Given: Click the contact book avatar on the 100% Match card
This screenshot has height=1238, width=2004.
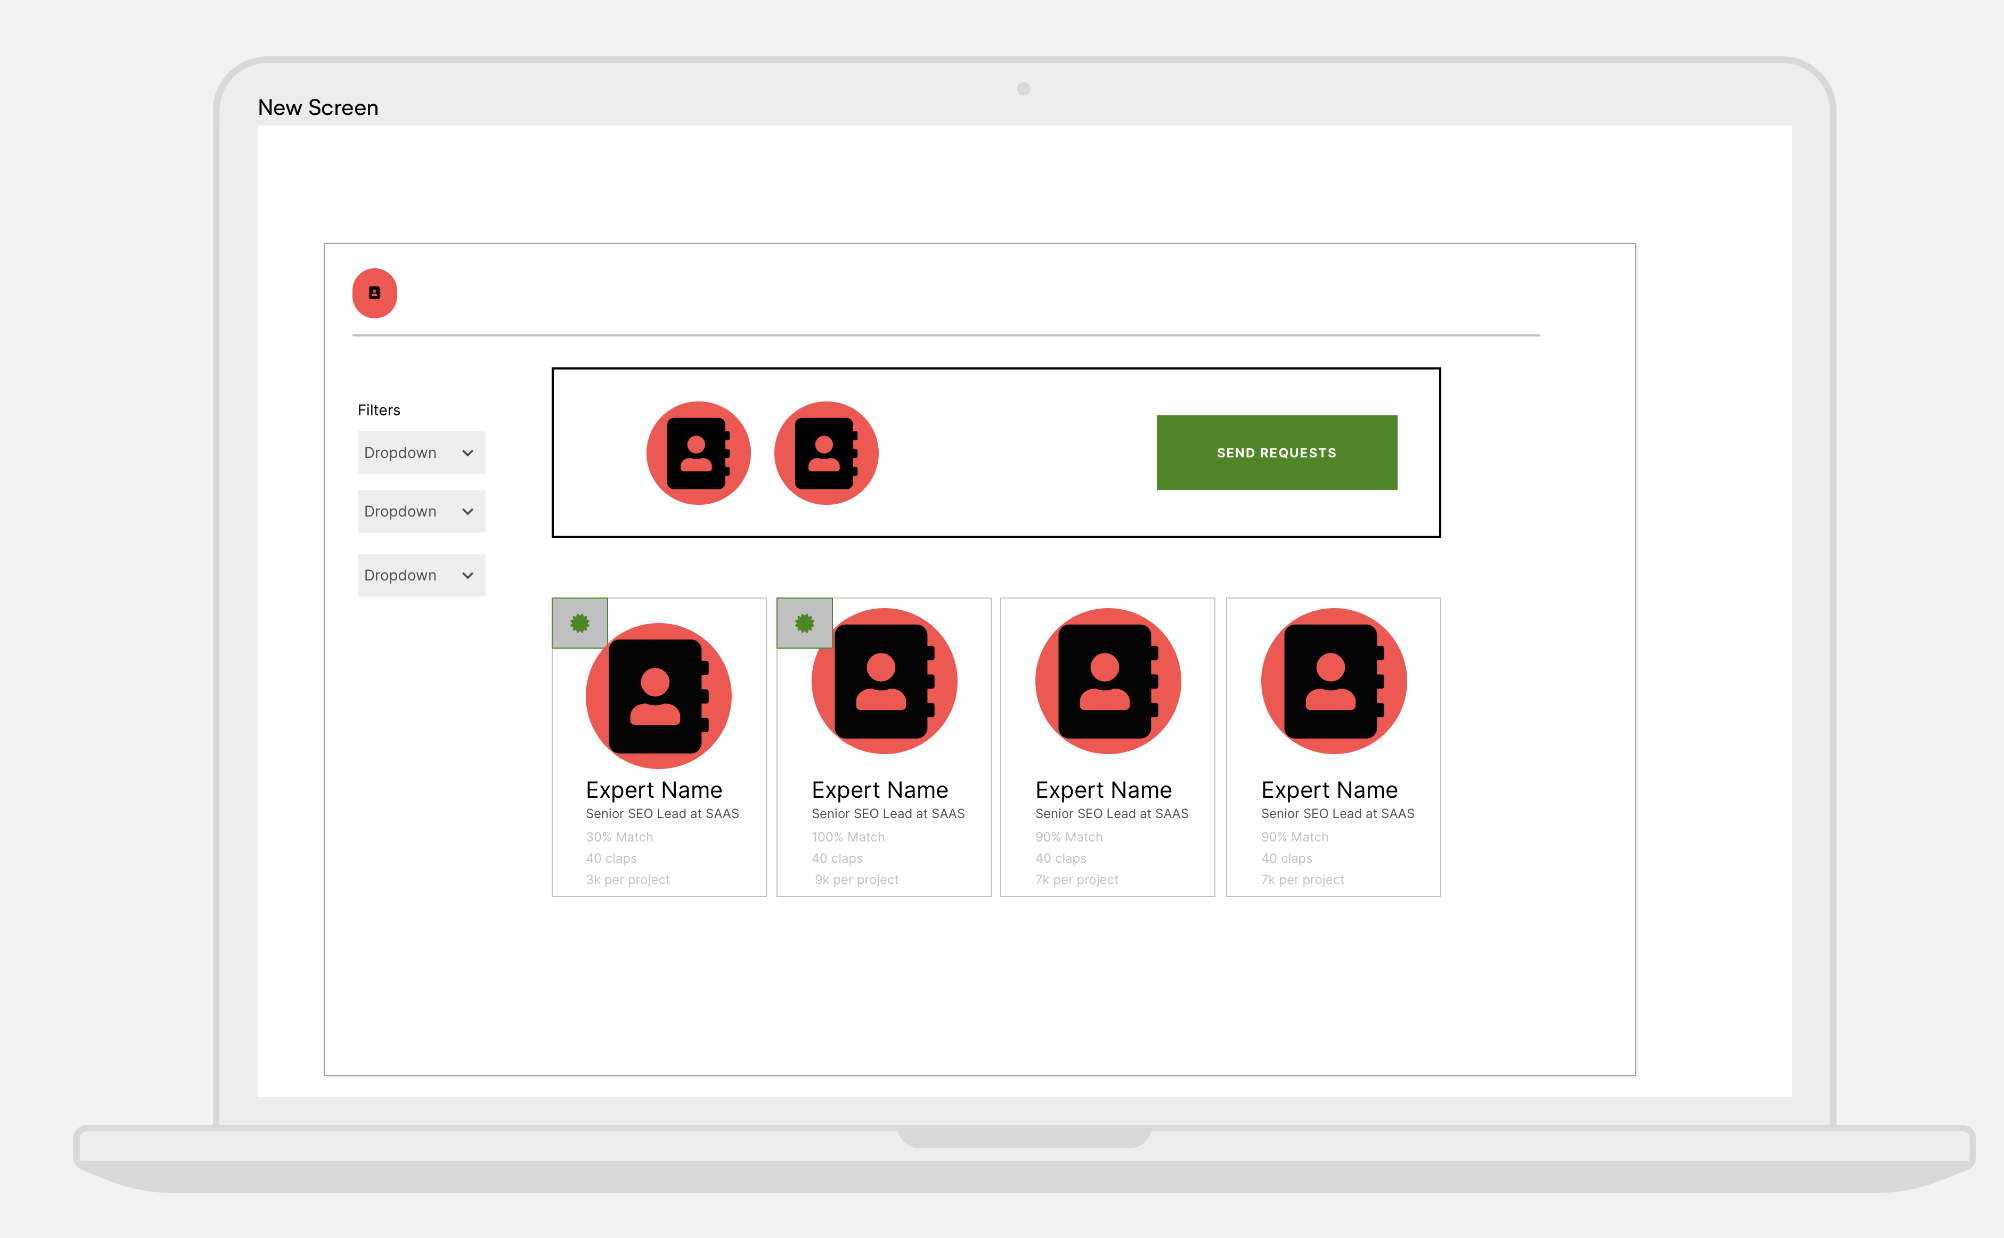Looking at the screenshot, I should pos(883,680).
